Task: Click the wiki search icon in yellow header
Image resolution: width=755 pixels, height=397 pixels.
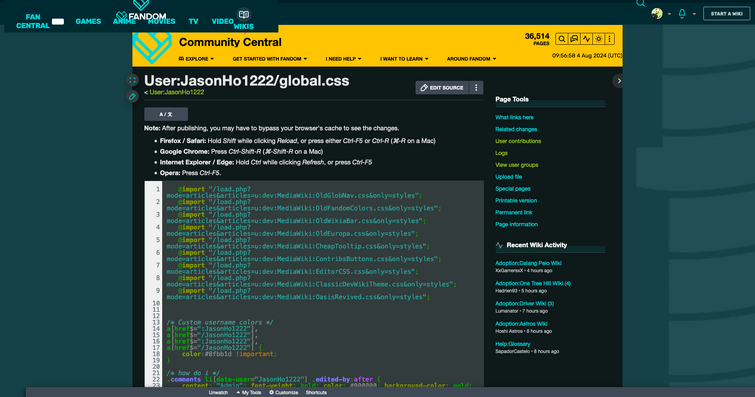Action: [x=562, y=39]
